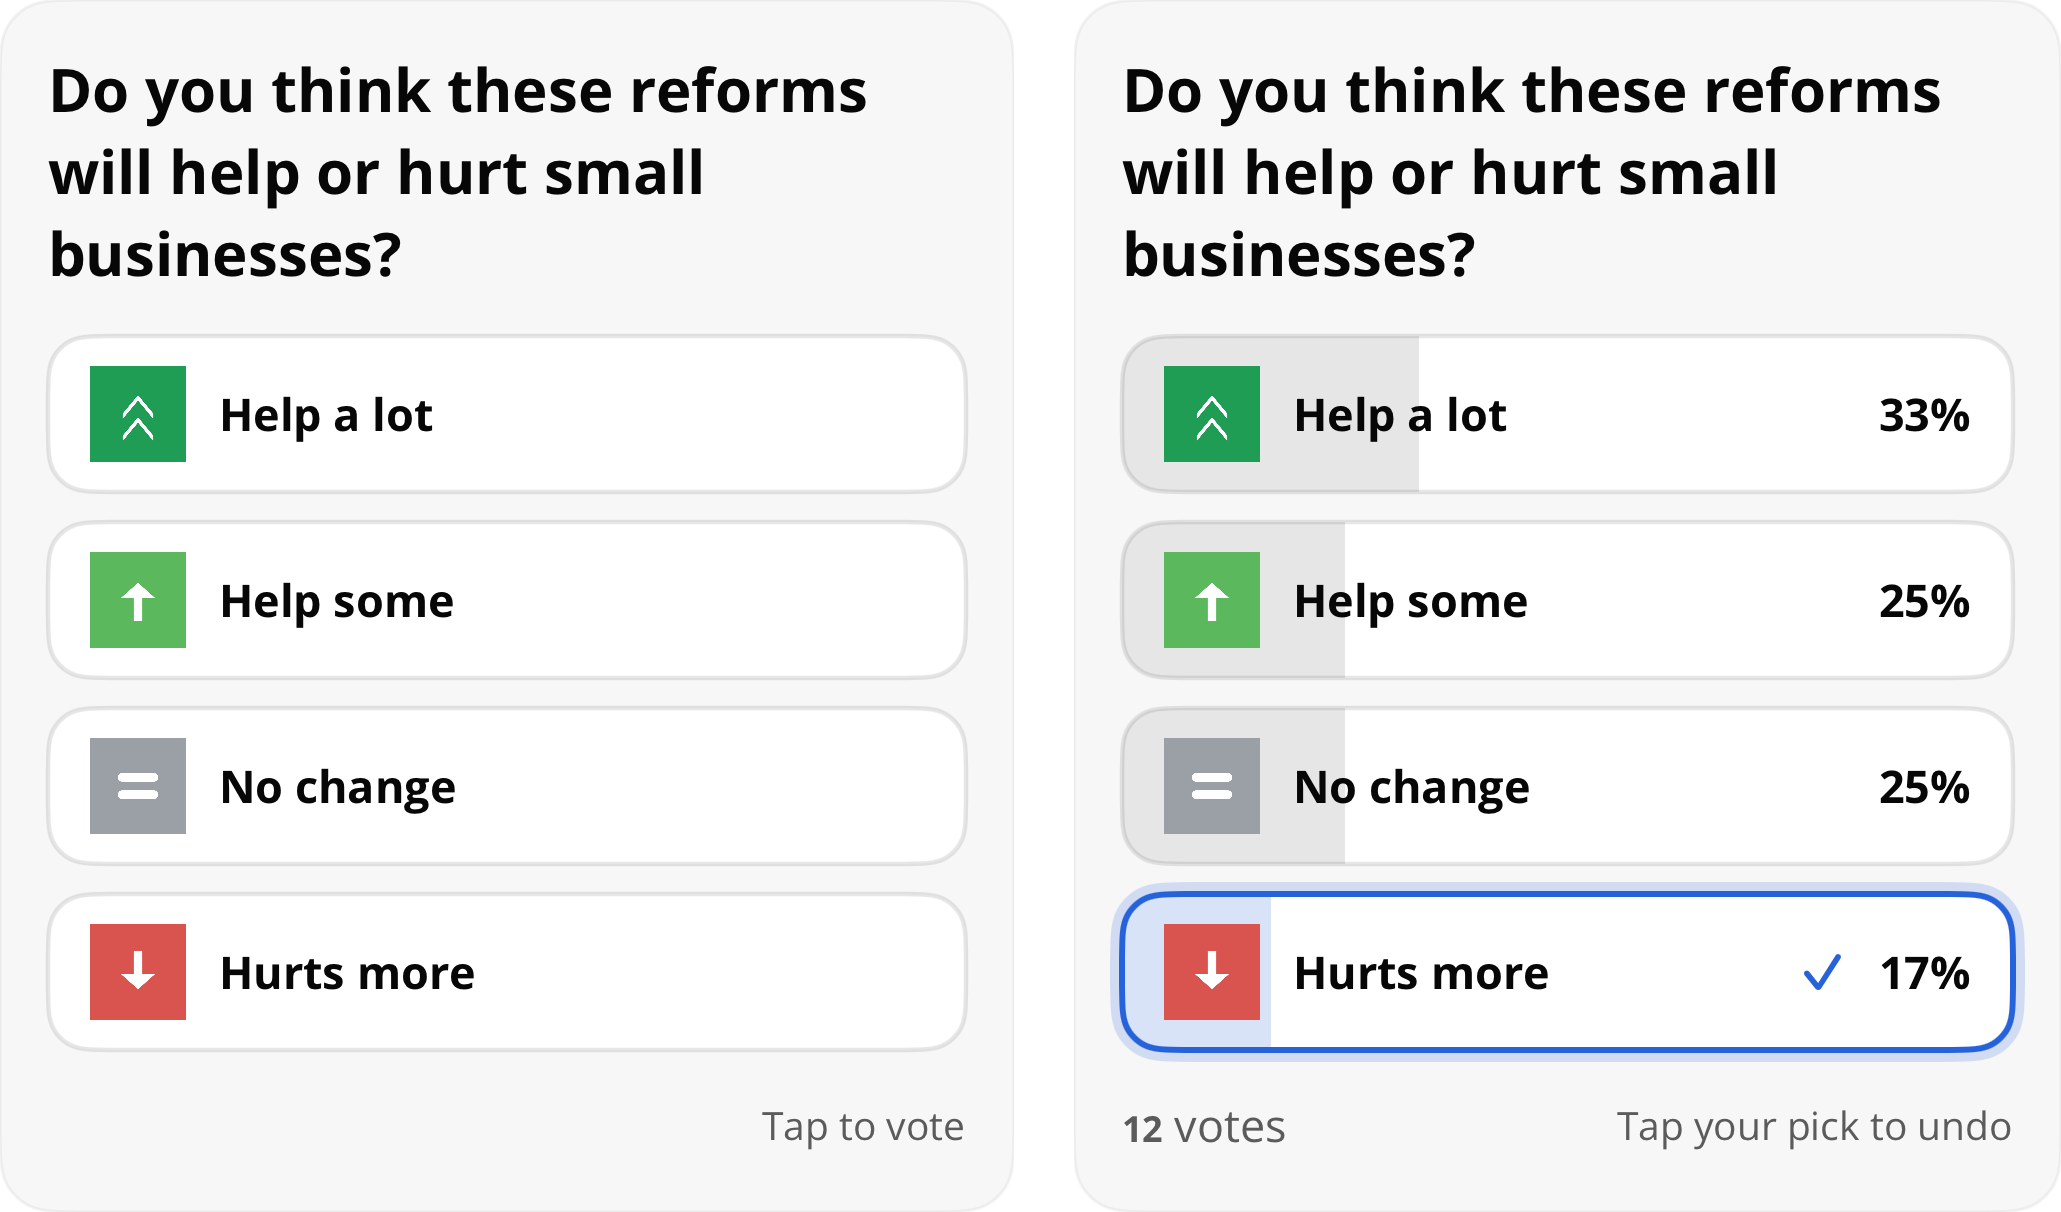Viewport: 2061px width, 1212px height.
Task: Click 'Tap your pick to undo' text
Action: tap(1814, 1127)
